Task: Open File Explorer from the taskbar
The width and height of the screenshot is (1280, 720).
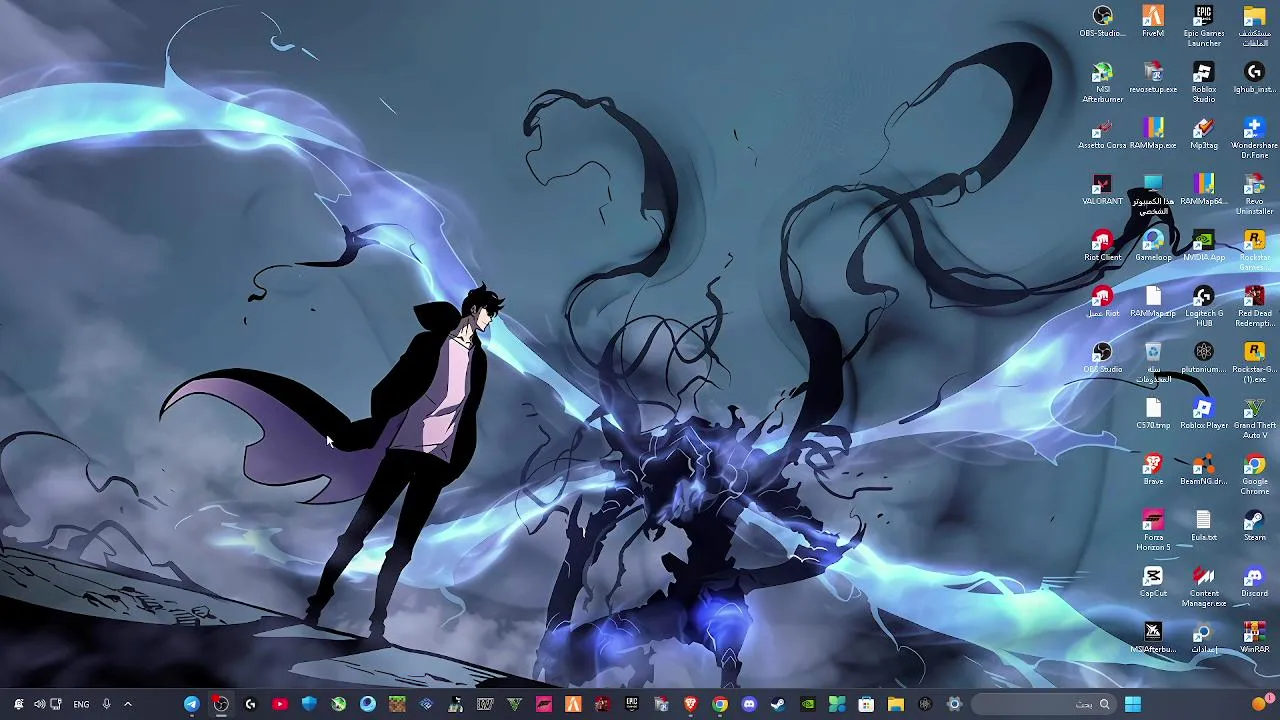Action: click(895, 704)
